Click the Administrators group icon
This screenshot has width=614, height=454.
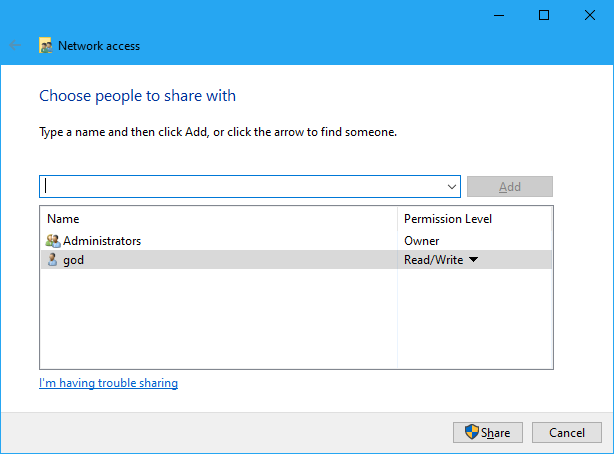pos(53,241)
